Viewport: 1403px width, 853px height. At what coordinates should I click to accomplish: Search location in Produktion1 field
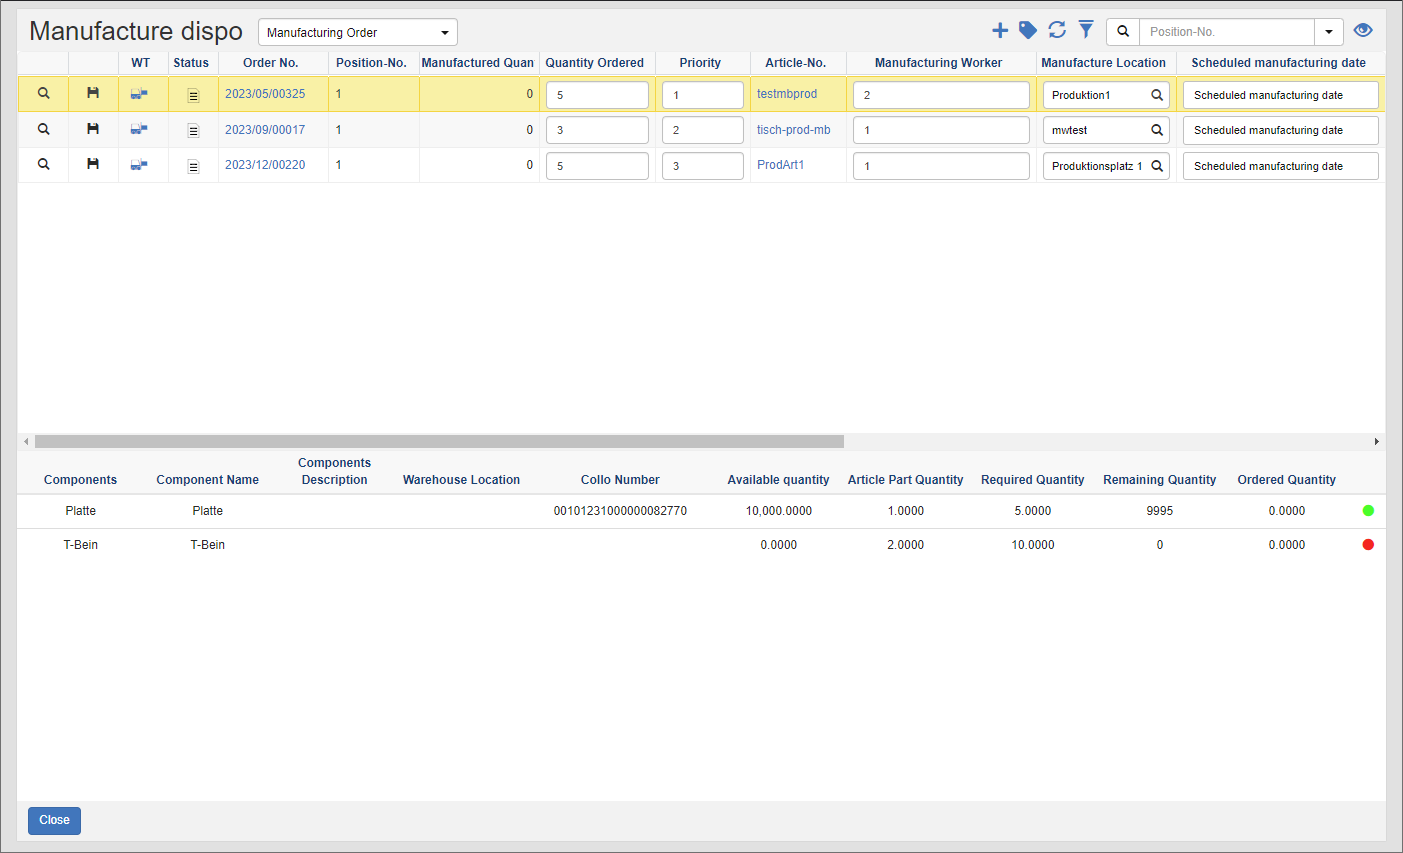click(1157, 95)
